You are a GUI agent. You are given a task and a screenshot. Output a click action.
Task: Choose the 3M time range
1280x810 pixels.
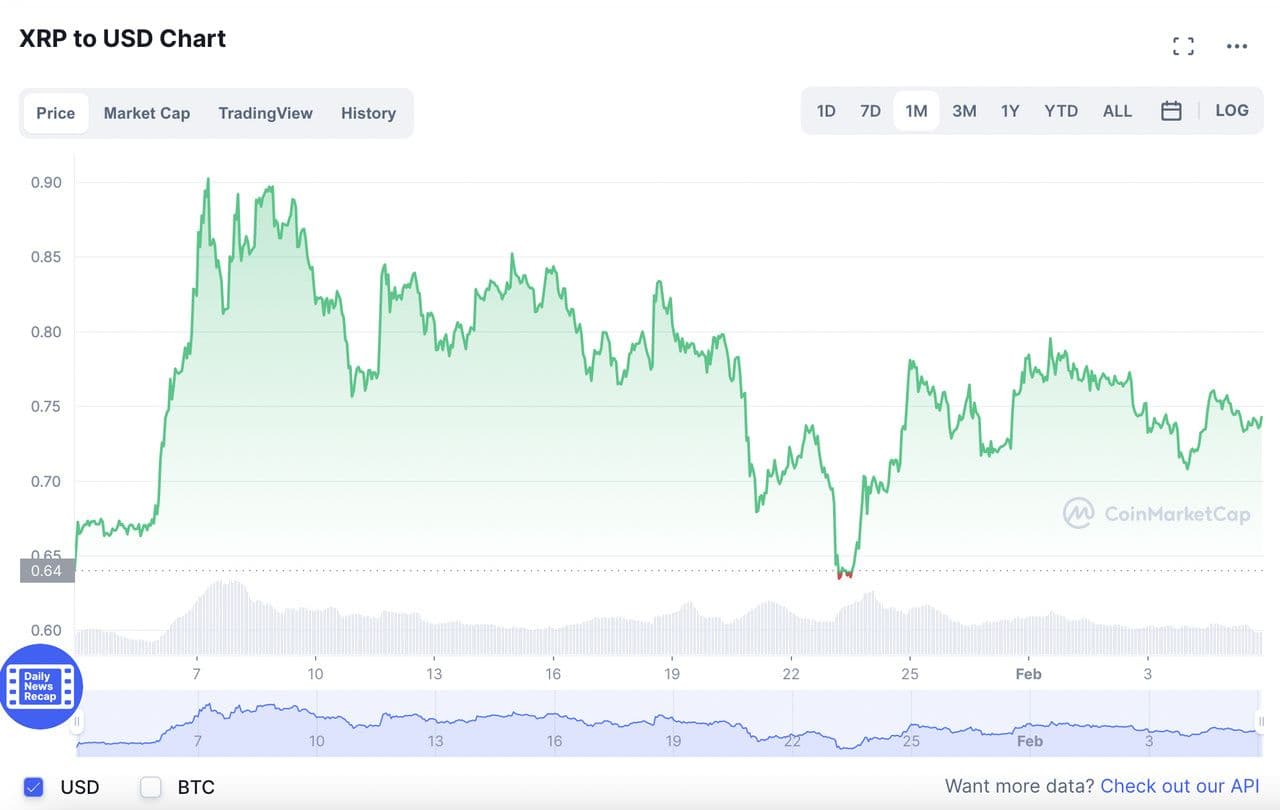tap(964, 111)
